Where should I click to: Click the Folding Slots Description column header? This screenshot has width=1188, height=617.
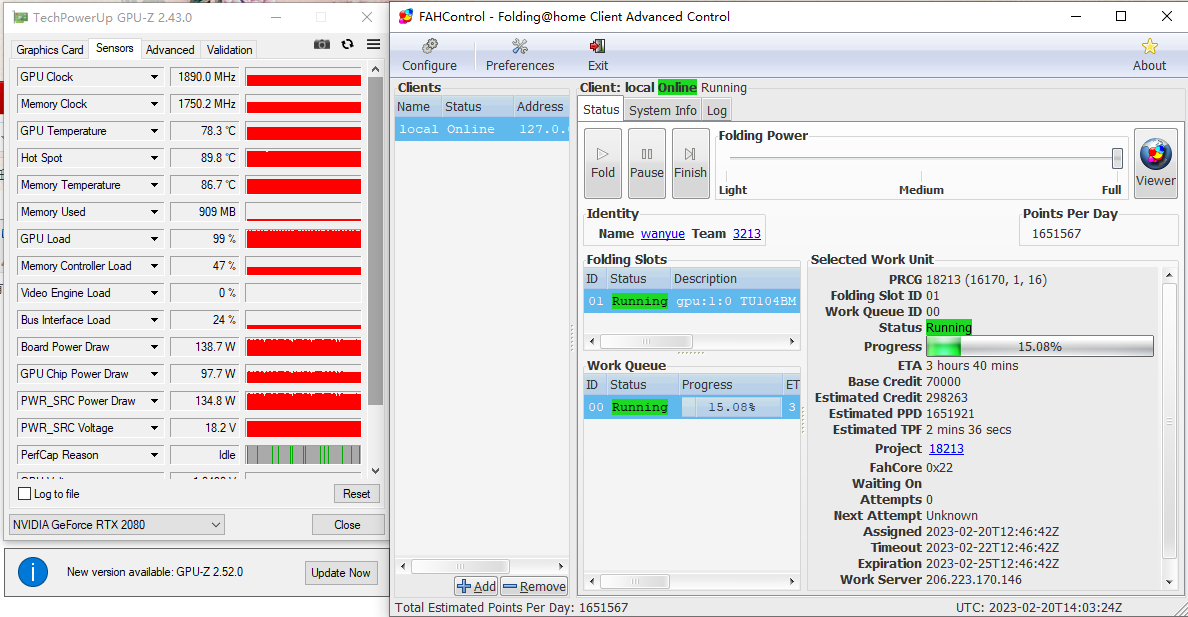point(735,278)
